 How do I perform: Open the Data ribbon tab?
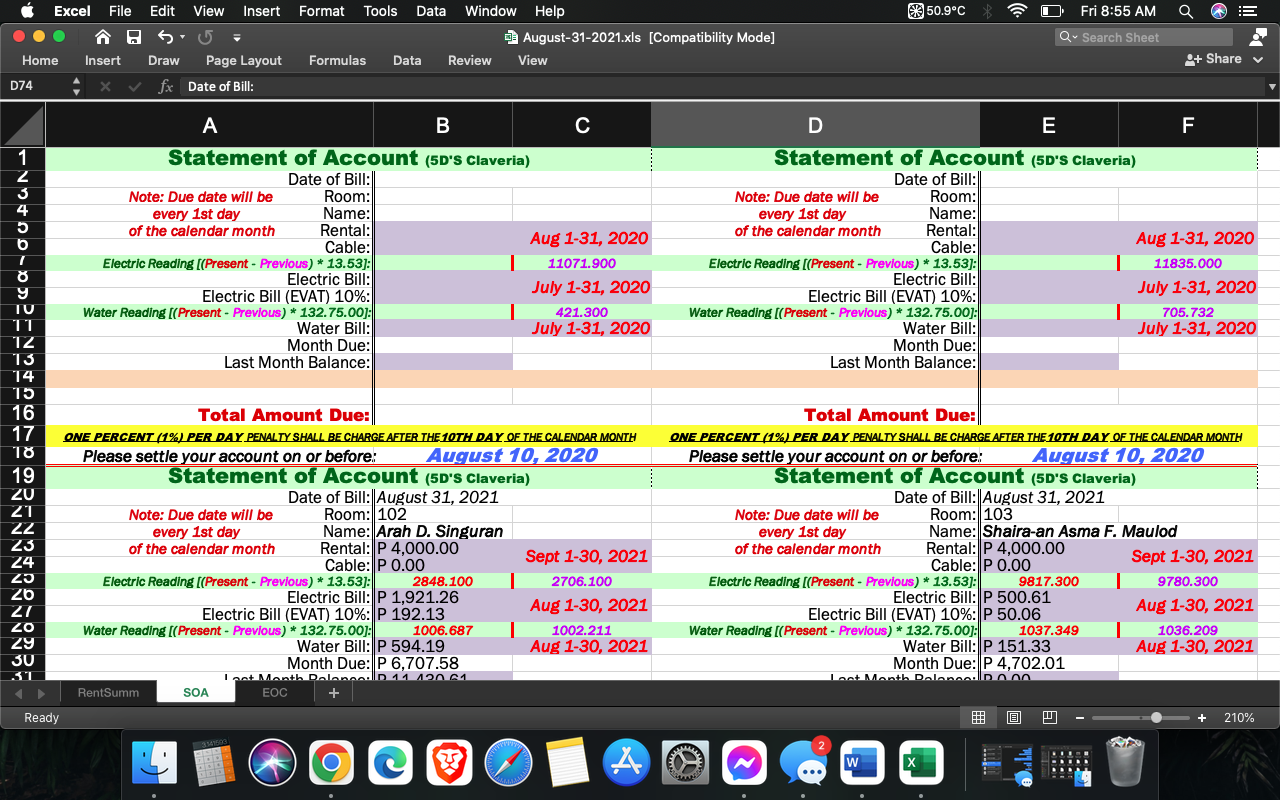point(407,60)
